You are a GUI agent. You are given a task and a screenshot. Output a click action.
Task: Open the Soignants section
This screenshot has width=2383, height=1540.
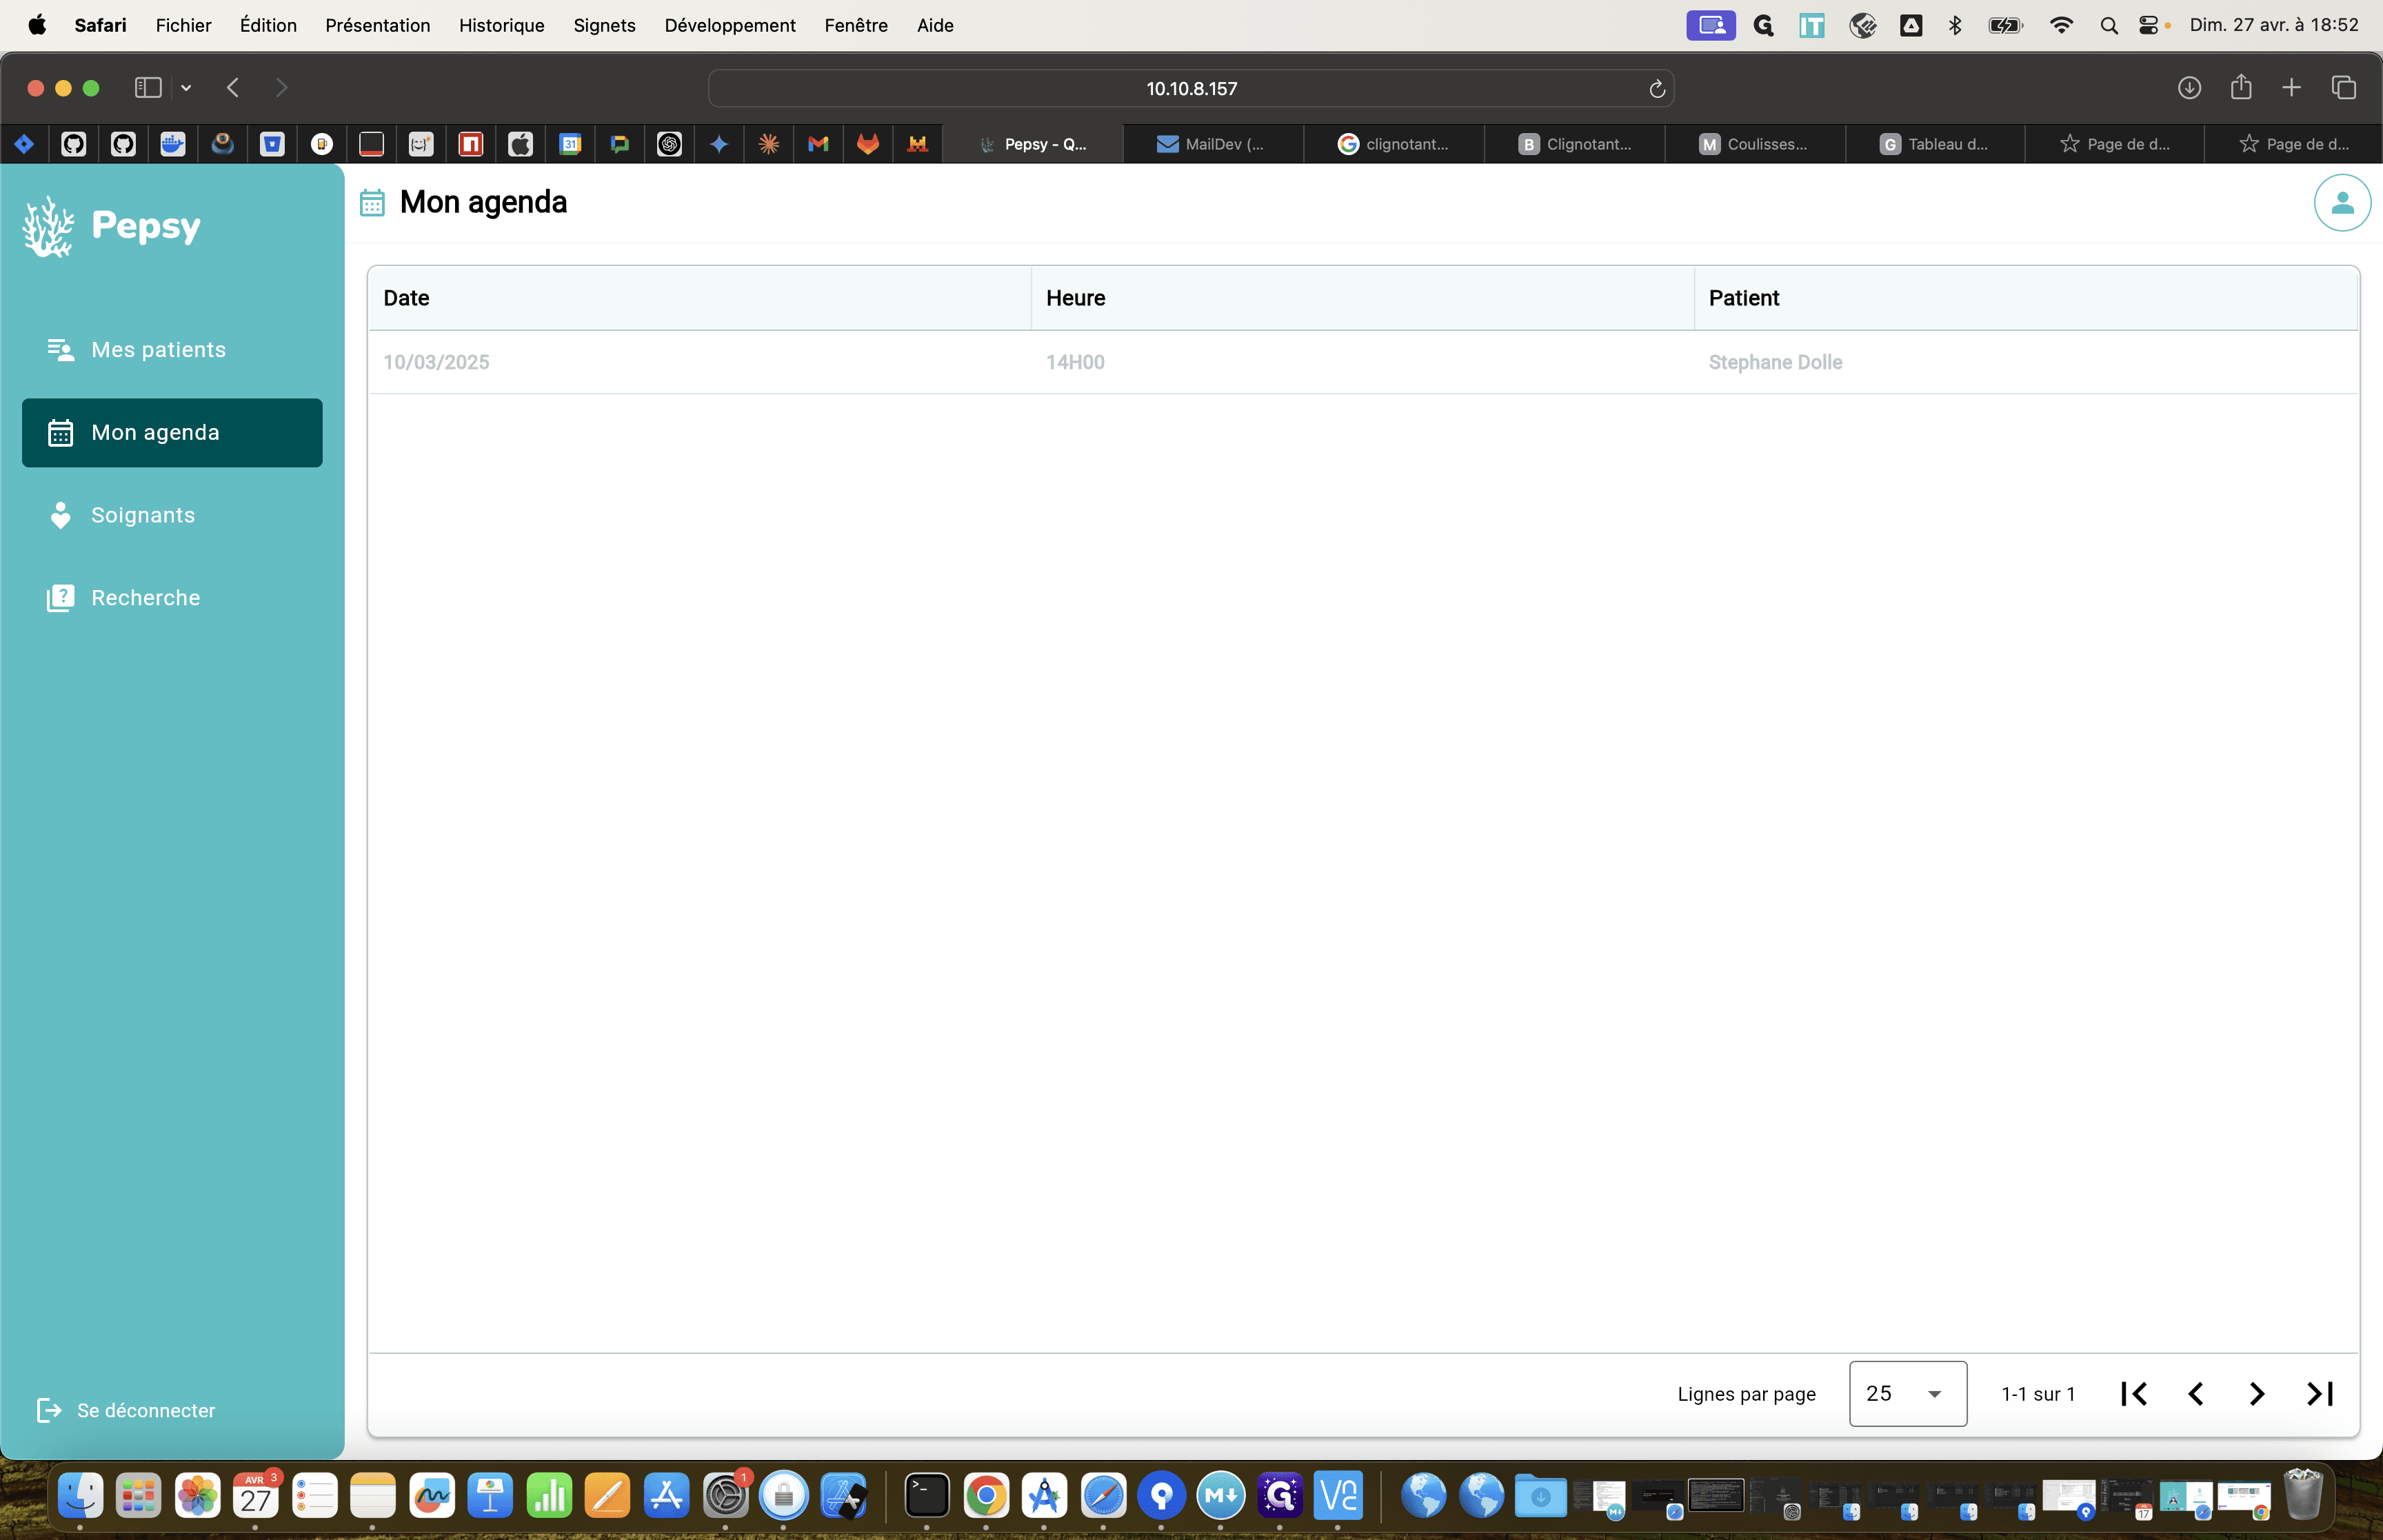pos(172,515)
